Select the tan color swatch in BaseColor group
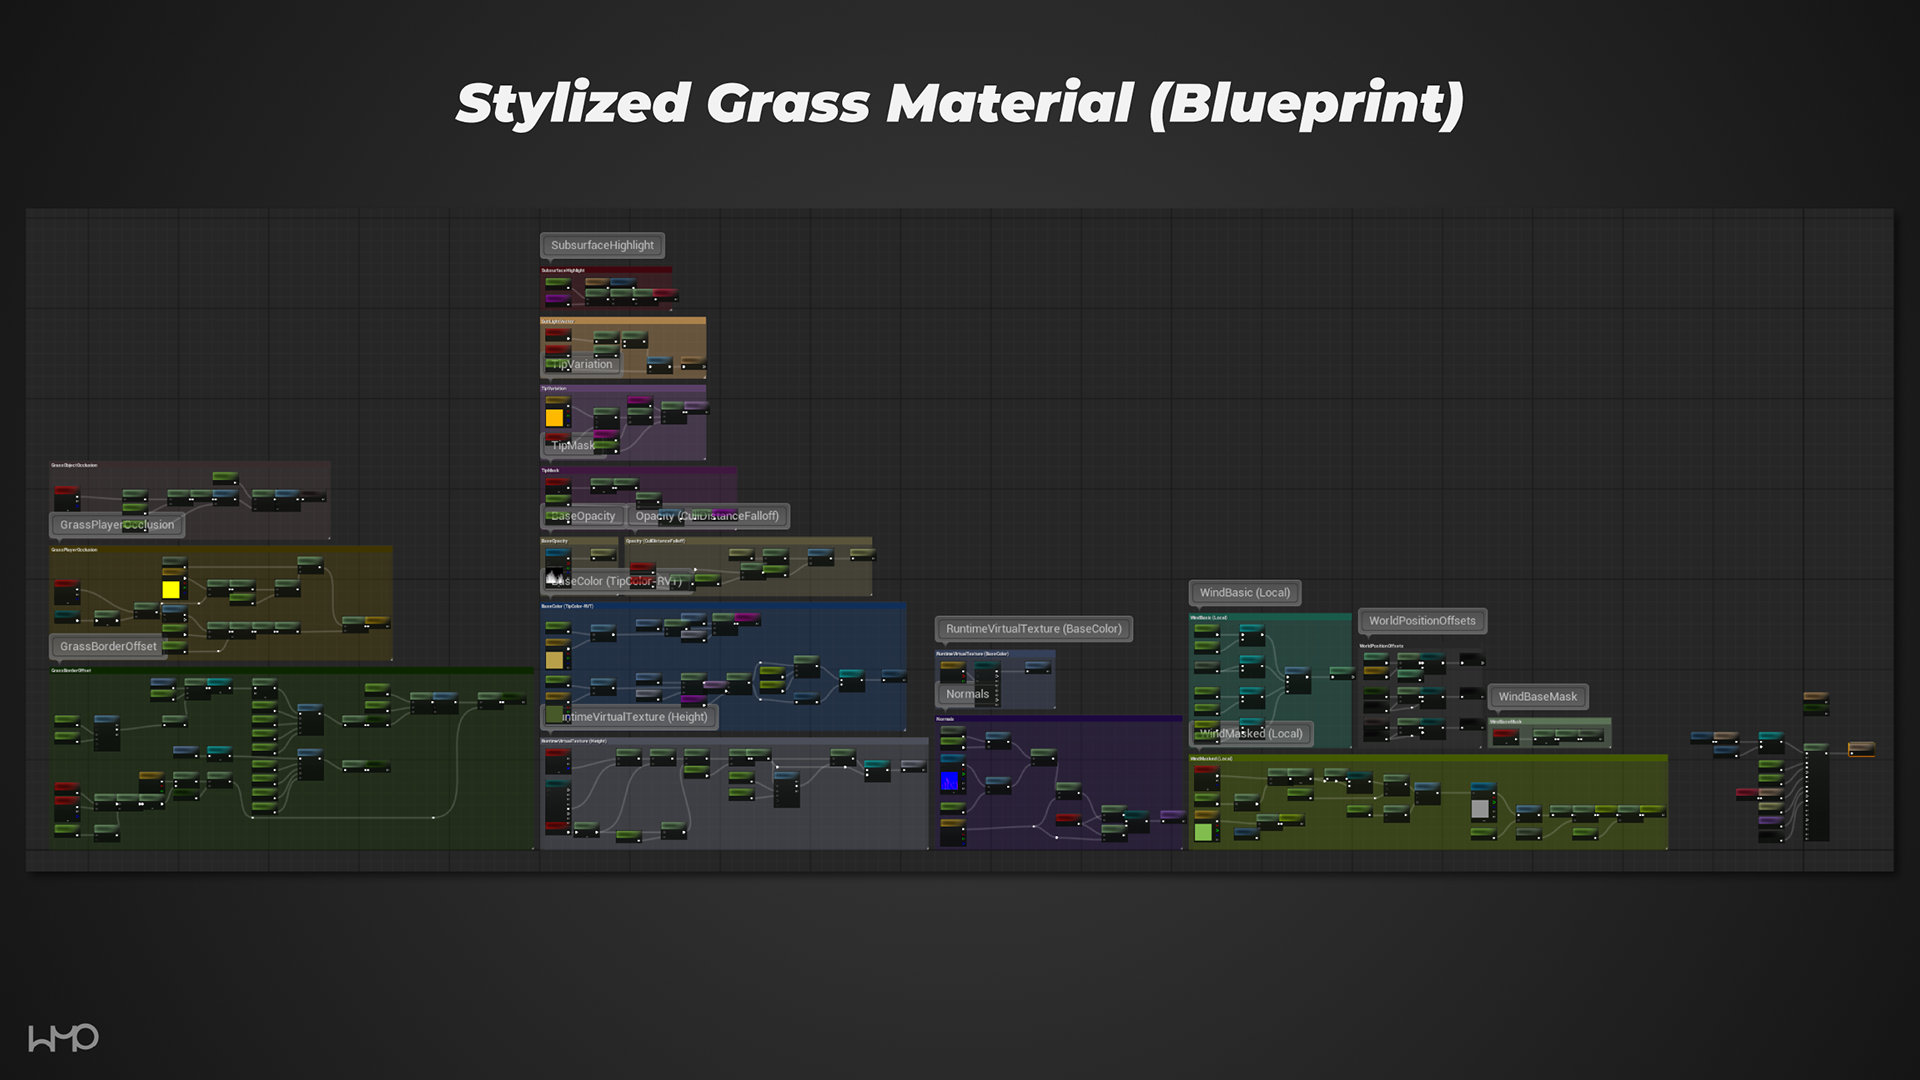Image resolution: width=1920 pixels, height=1080 pixels. 554,660
